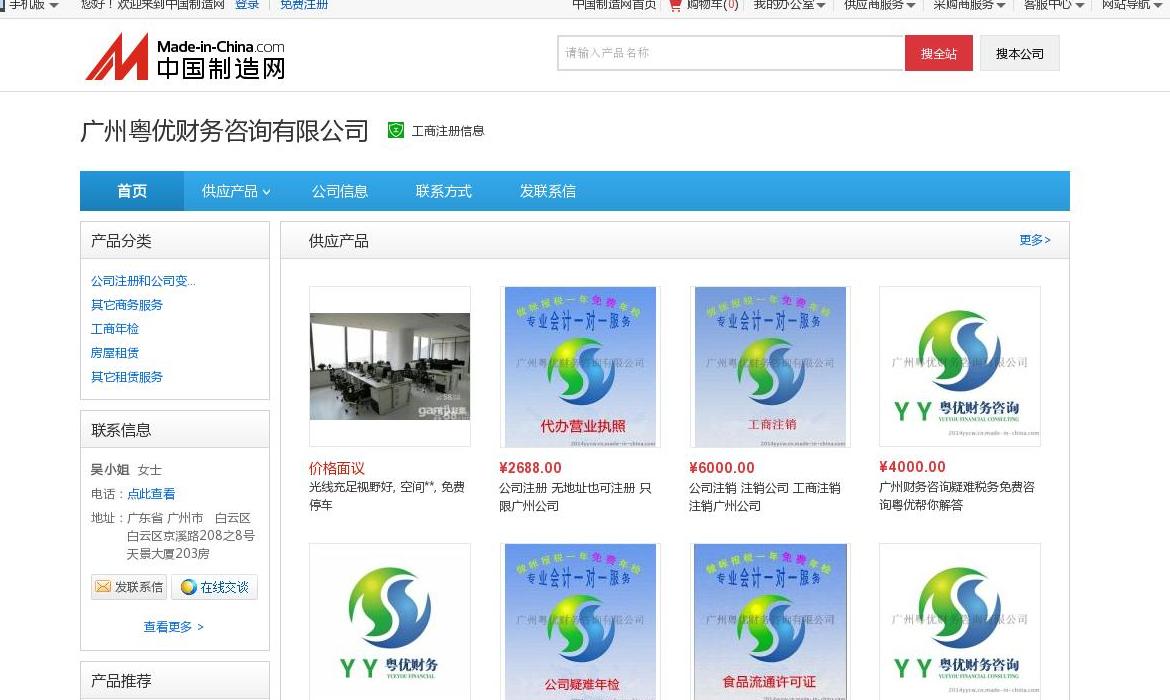Click the 登录 link
This screenshot has height=700, width=1170.
click(x=247, y=5)
